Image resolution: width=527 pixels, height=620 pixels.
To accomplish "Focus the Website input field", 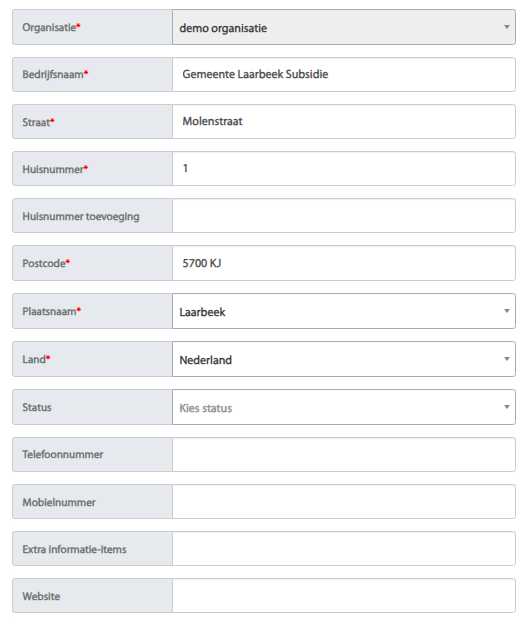I will point(344,596).
